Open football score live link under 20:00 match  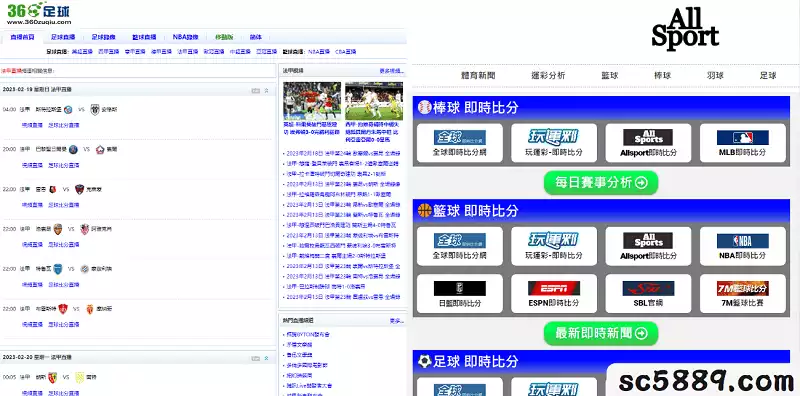tap(64, 165)
